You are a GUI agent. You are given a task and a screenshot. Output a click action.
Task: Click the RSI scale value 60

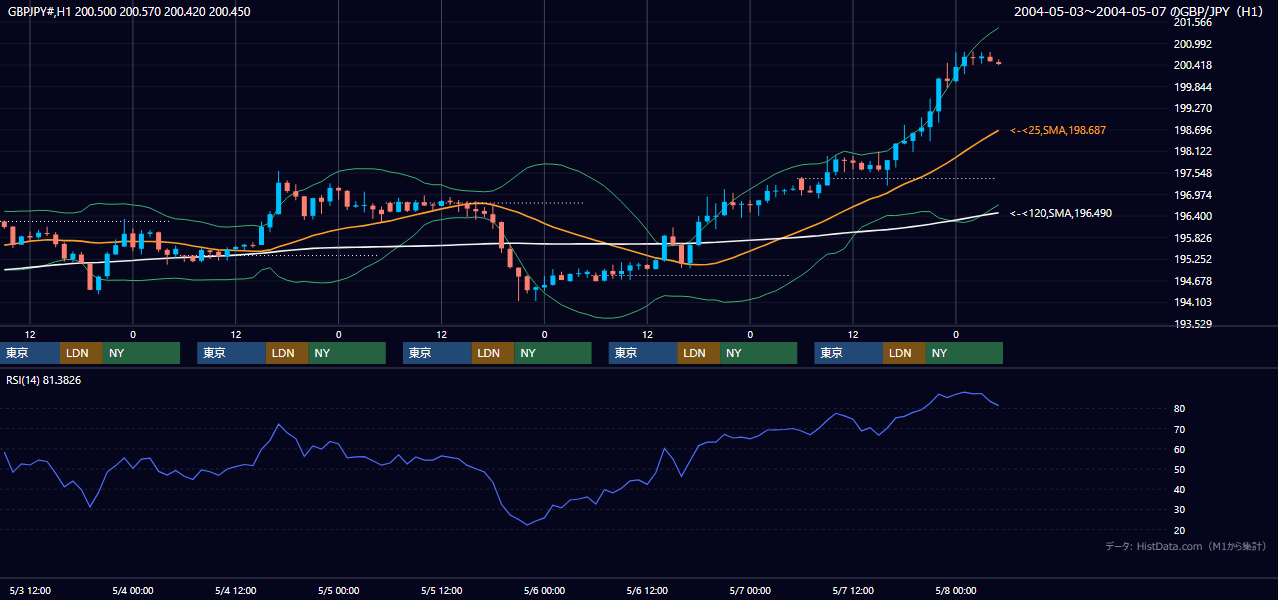1180,449
